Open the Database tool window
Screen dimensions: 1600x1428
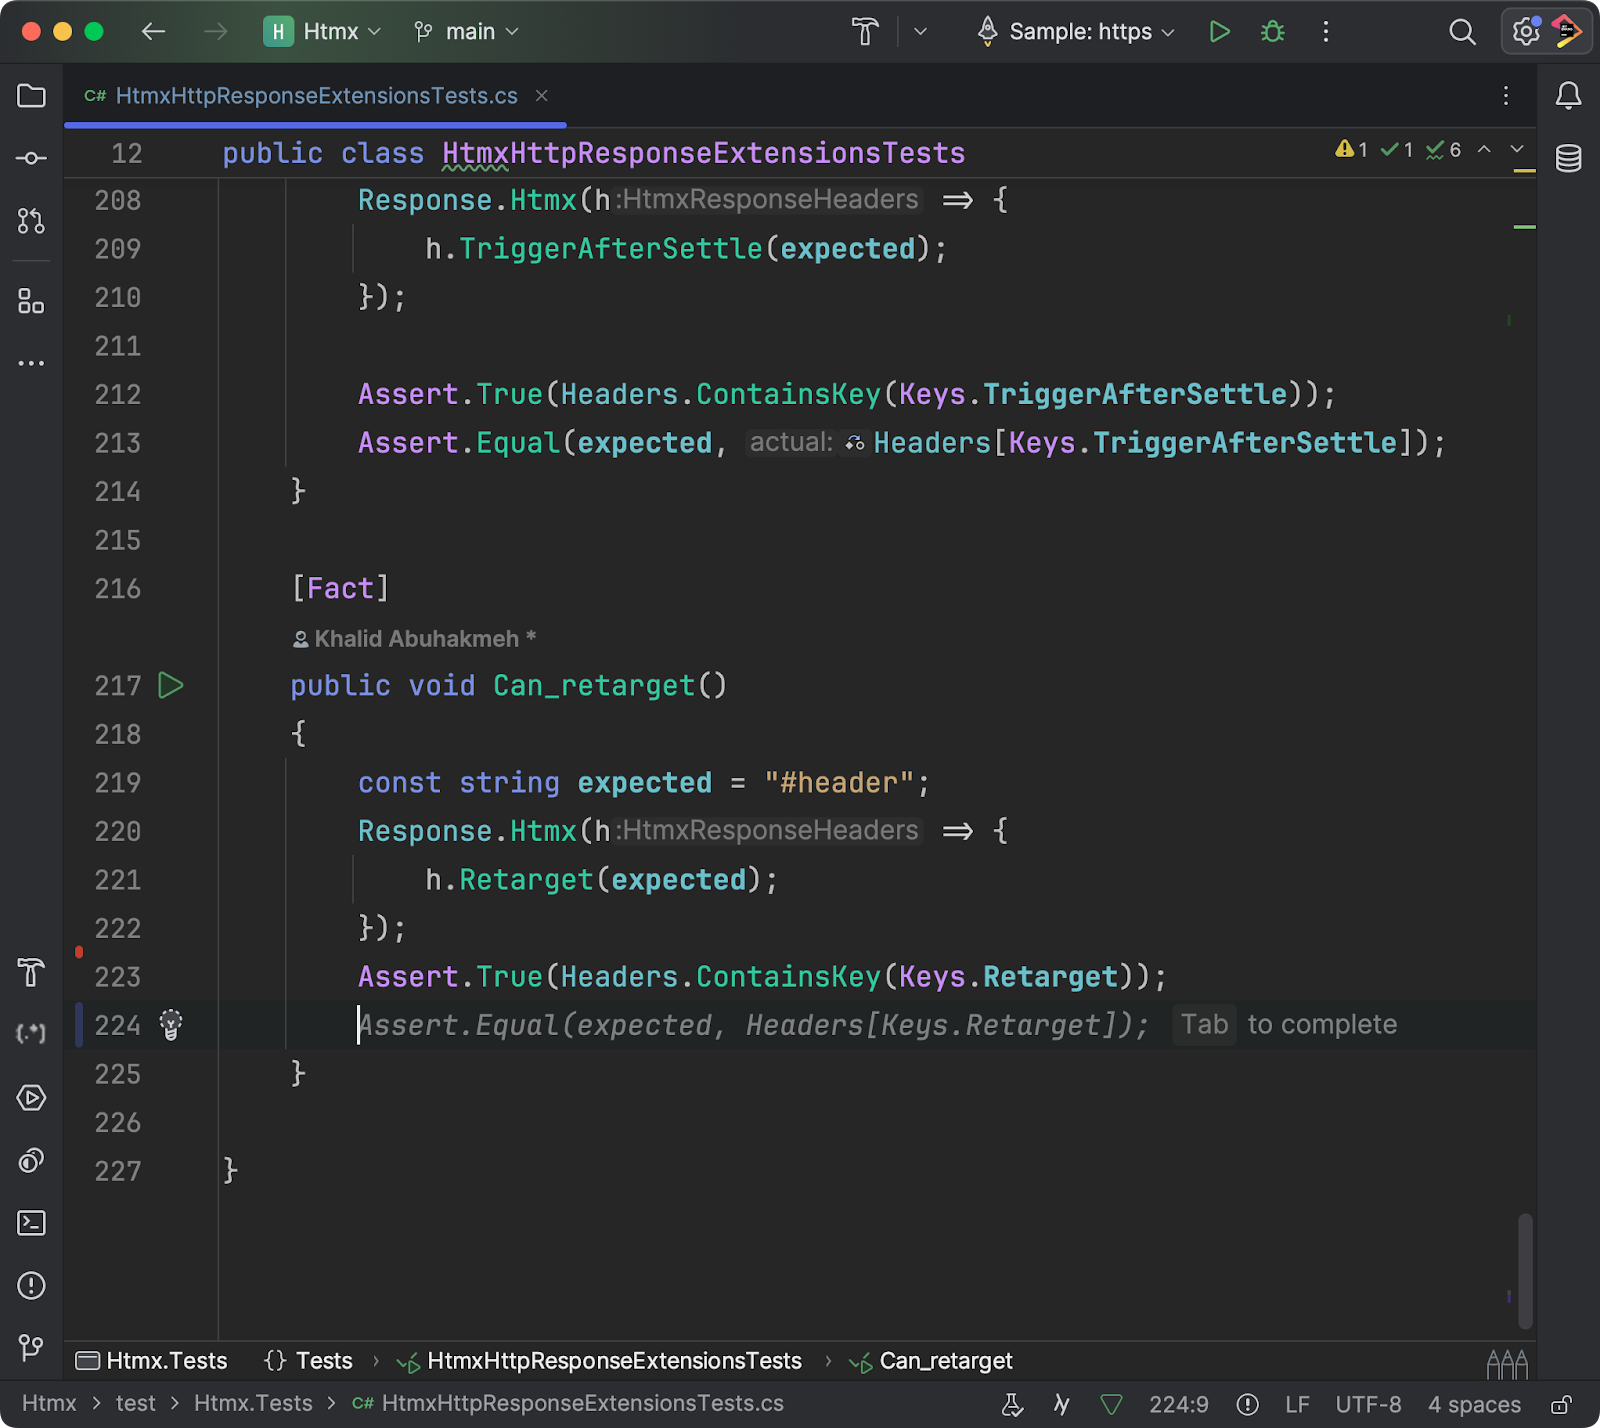tap(1568, 158)
